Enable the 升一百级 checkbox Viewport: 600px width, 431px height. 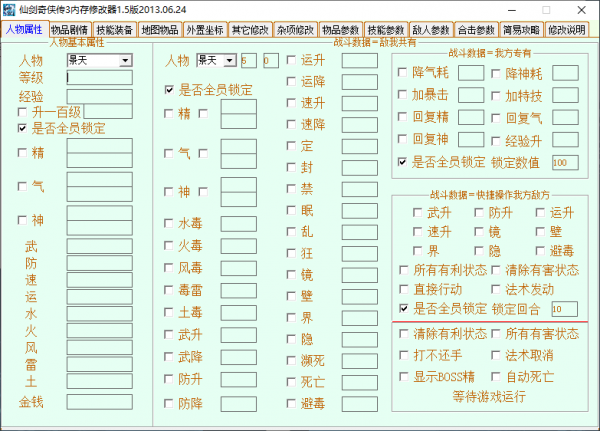pos(23,112)
